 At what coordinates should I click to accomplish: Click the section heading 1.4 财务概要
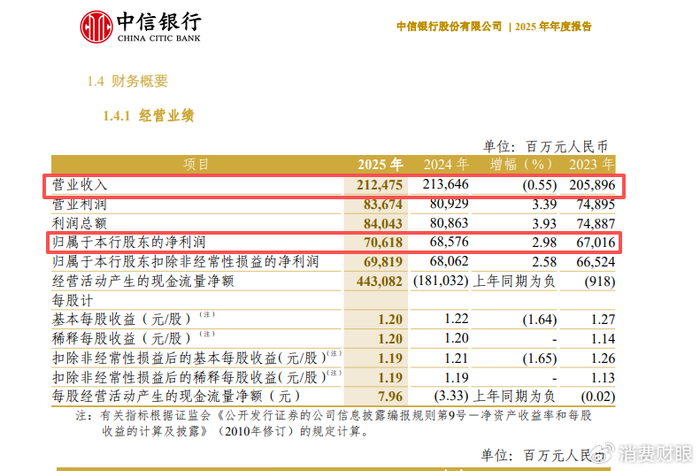point(127,81)
